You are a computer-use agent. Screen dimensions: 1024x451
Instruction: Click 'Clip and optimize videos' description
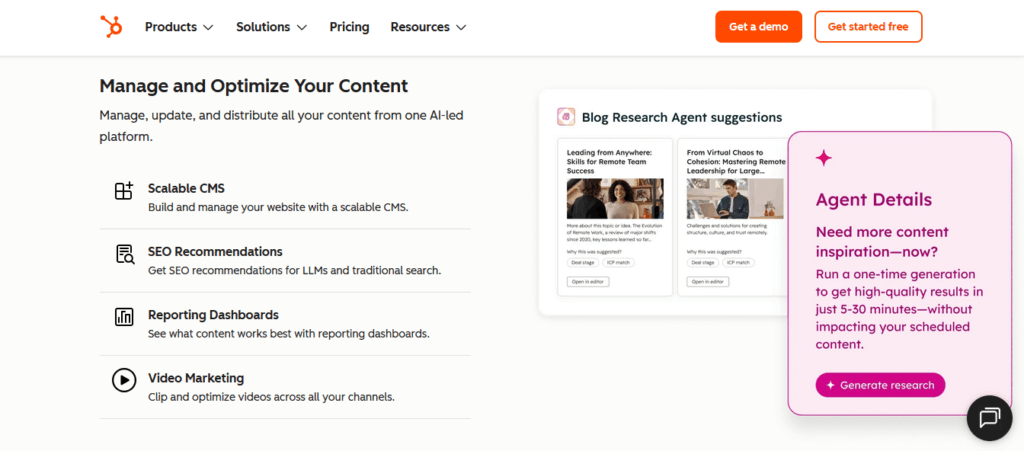click(x=271, y=396)
